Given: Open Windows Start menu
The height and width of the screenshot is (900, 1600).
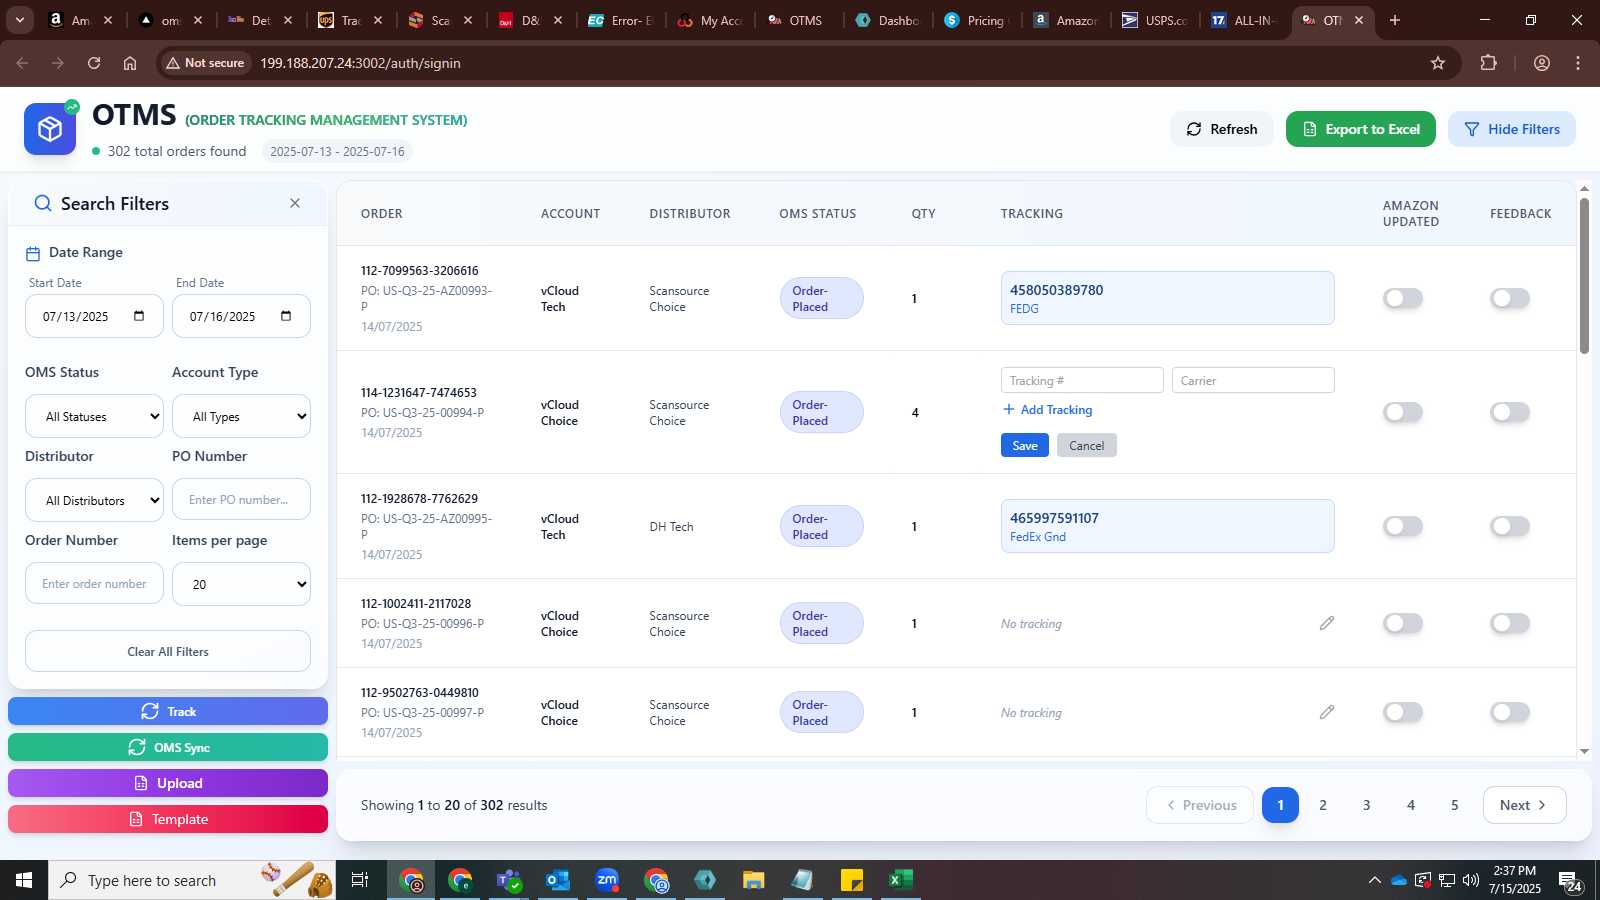Looking at the screenshot, I should pyautogui.click(x=24, y=880).
